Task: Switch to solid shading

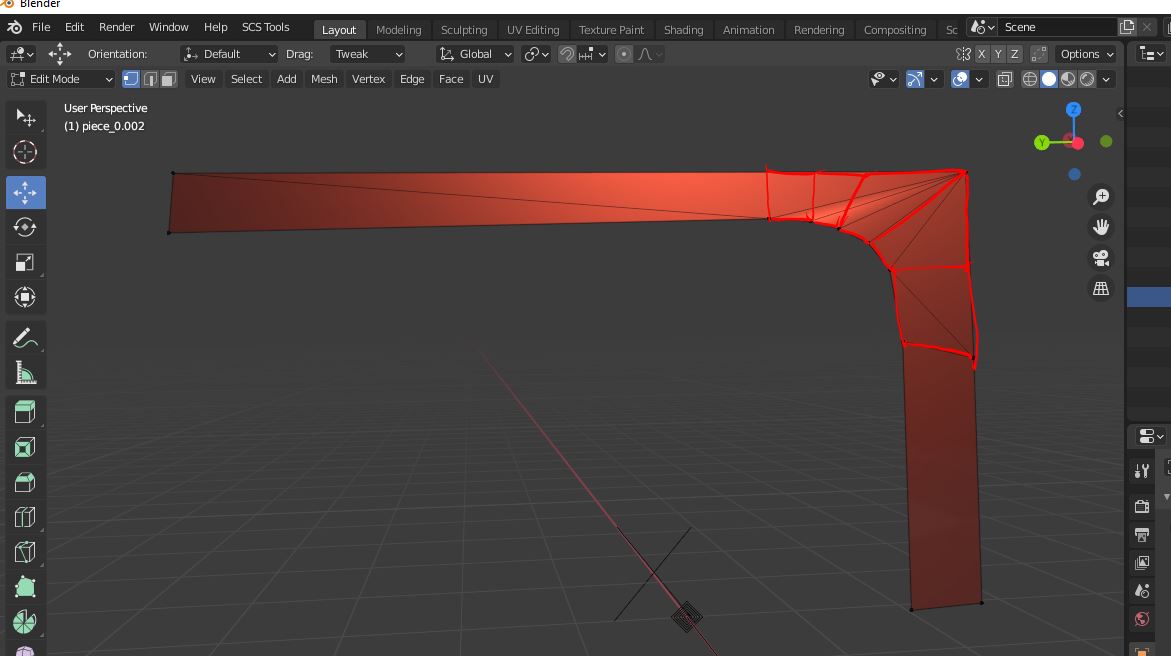Action: [x=1049, y=79]
